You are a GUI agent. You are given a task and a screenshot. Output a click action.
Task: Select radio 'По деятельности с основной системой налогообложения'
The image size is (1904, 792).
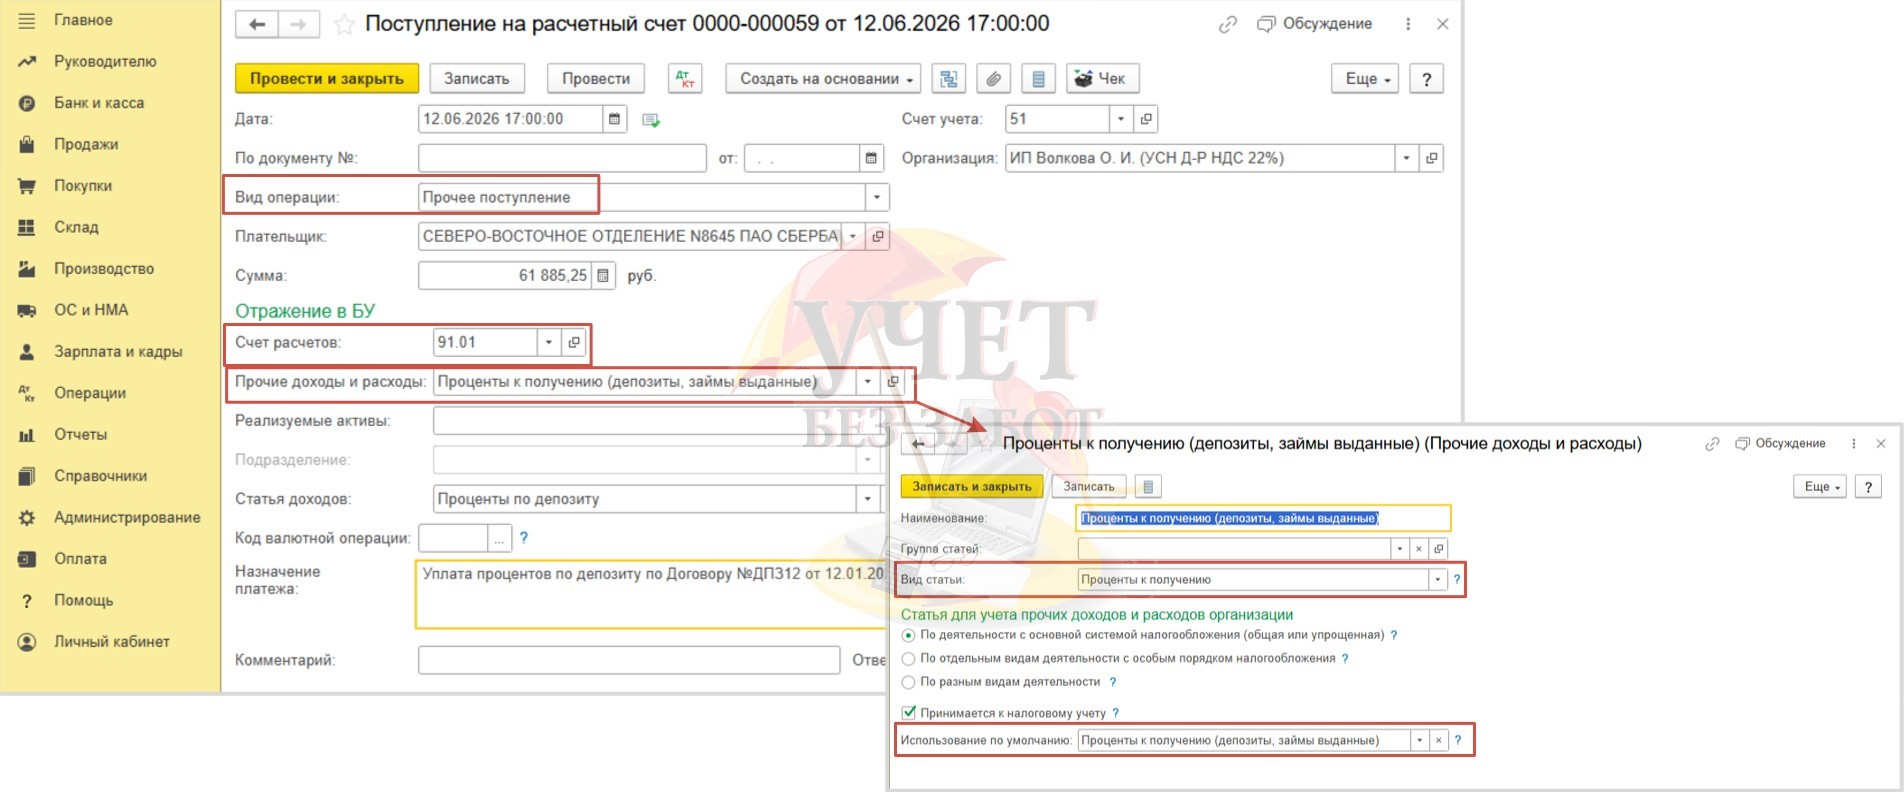(908, 635)
